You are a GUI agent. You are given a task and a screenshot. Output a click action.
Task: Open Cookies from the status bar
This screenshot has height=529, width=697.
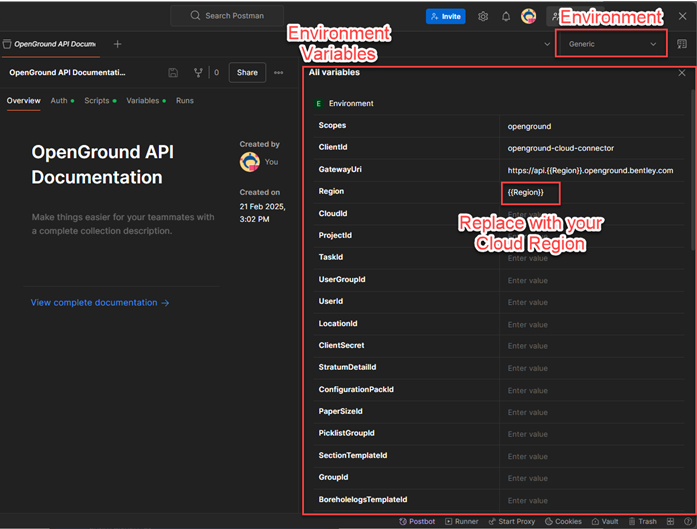[563, 521]
